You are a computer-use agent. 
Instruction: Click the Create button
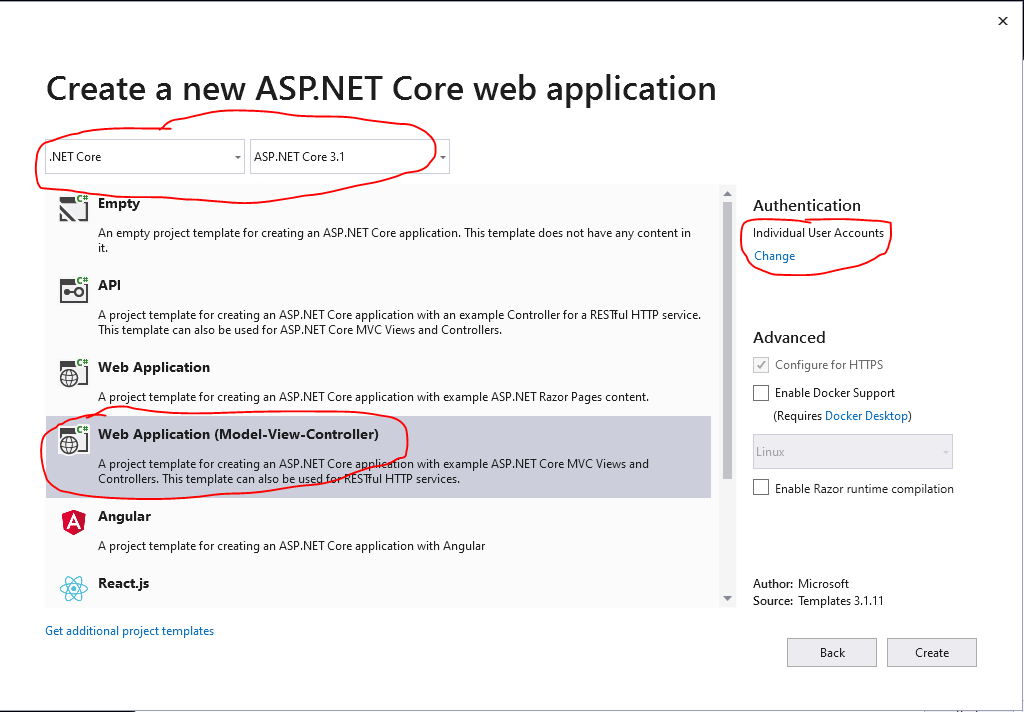(x=931, y=653)
